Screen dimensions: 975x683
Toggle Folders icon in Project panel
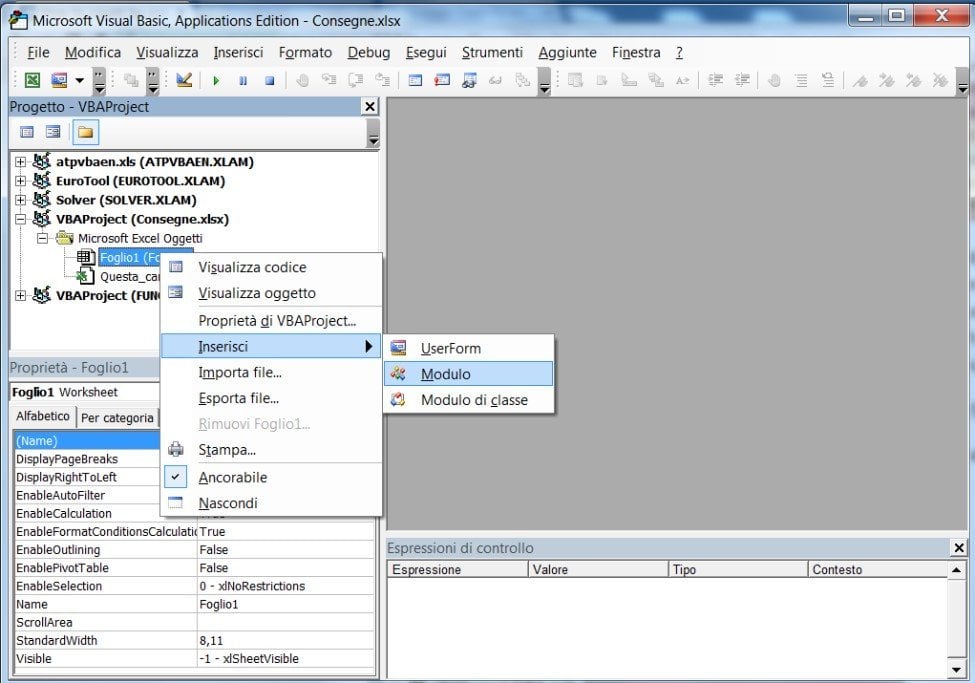point(85,132)
